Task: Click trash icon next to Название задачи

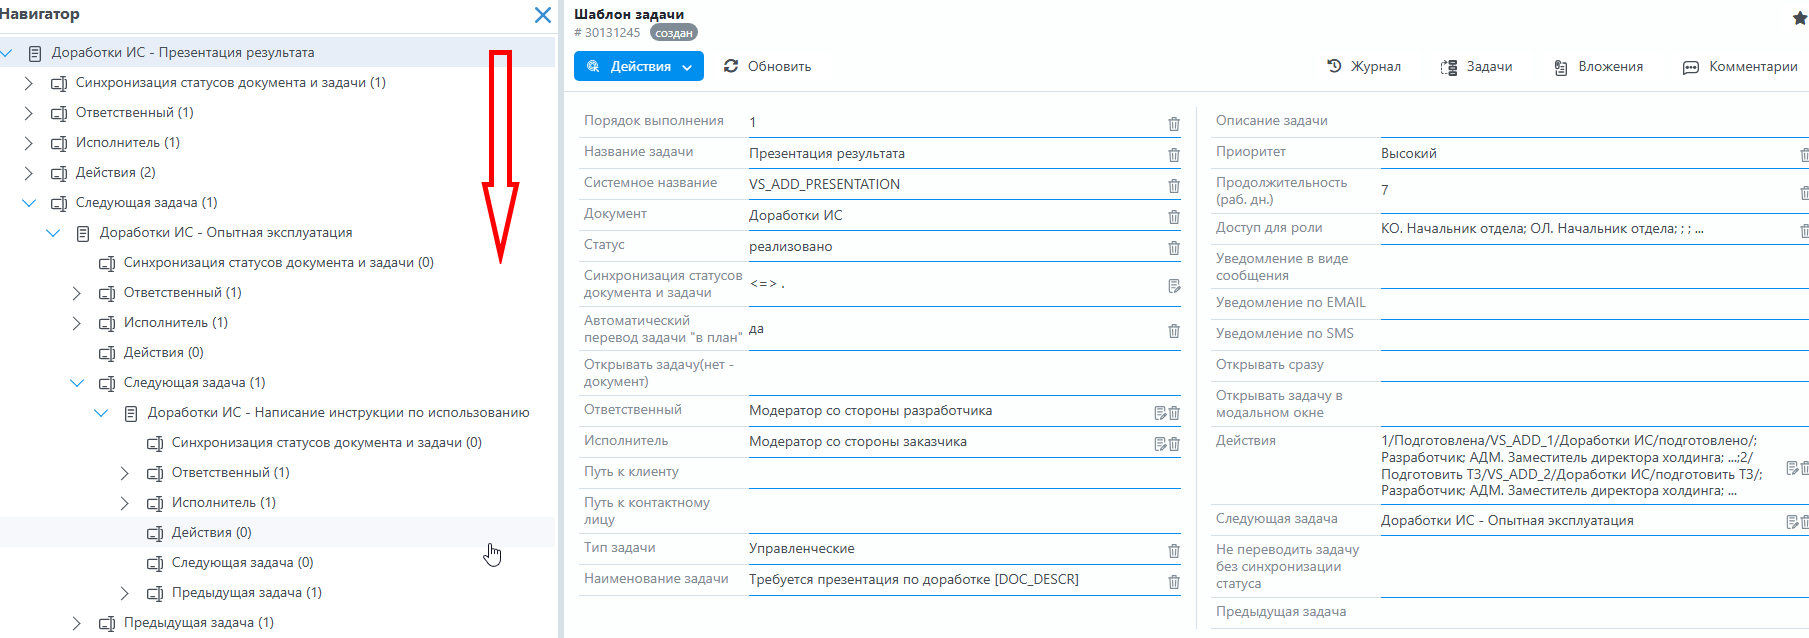Action: [1174, 155]
